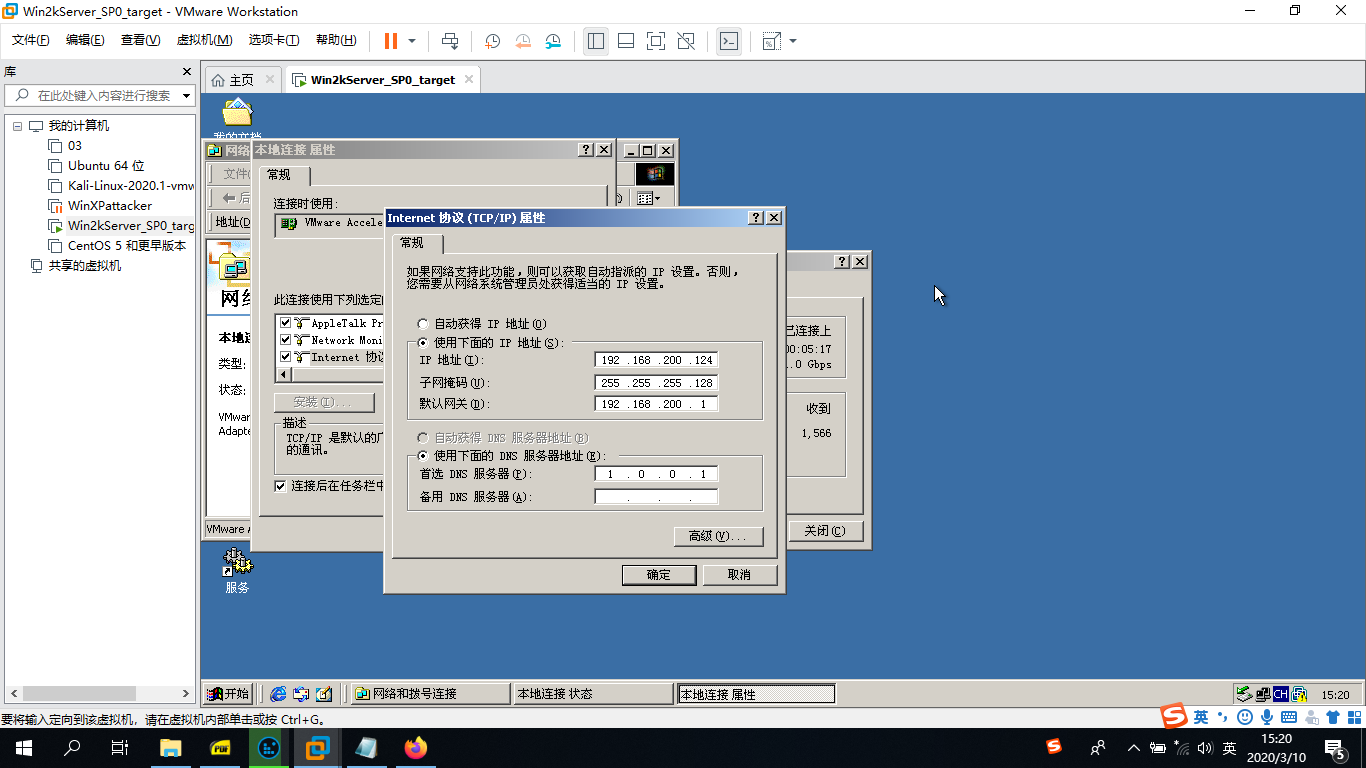Viewport: 1366px width, 768px height.
Task: Open File Explorer from the Windows taskbar
Action: (x=171, y=748)
